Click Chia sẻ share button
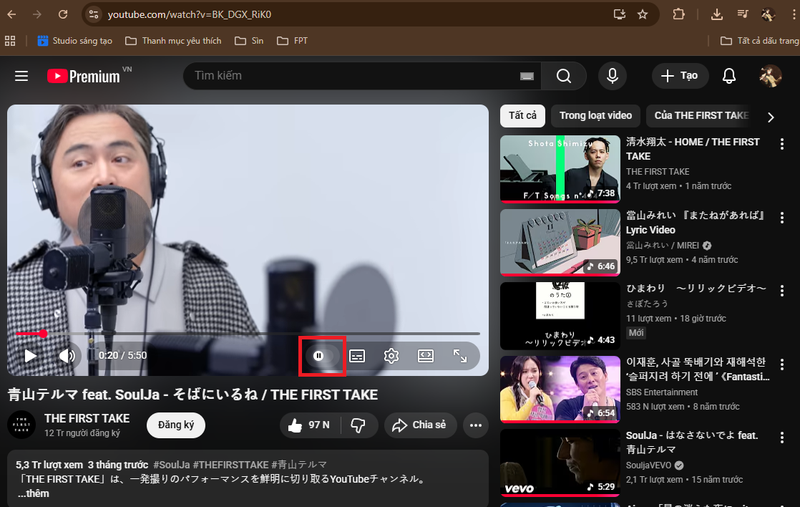Viewport: 800px width, 507px height. [x=420, y=425]
